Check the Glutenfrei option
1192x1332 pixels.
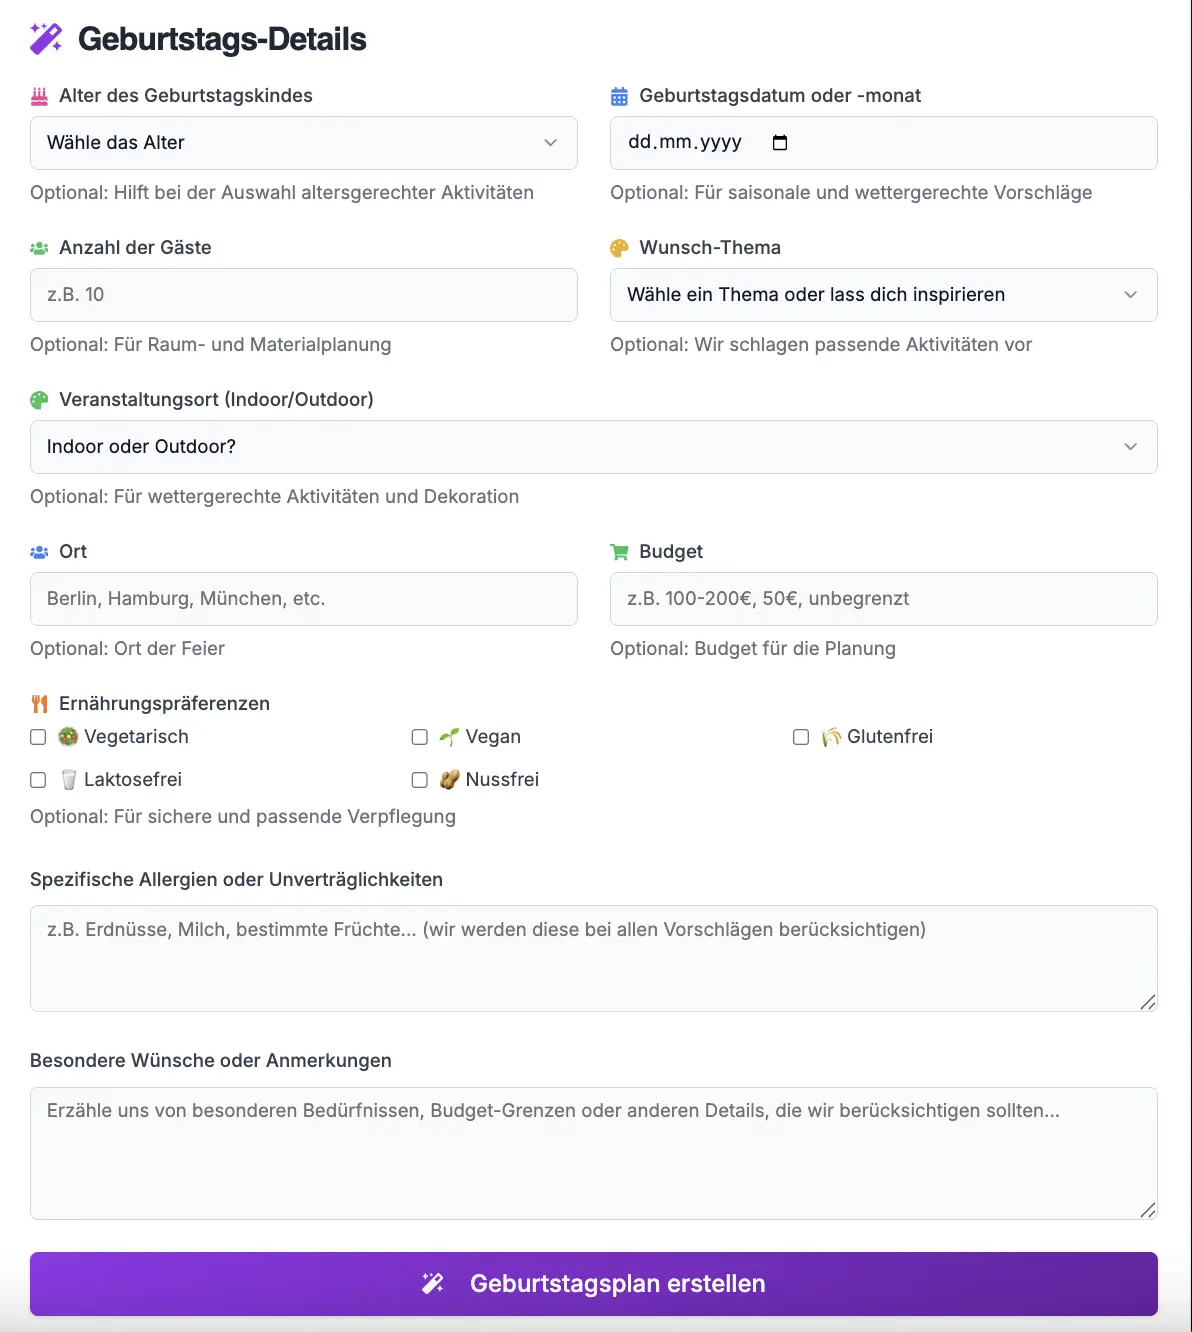pos(801,737)
